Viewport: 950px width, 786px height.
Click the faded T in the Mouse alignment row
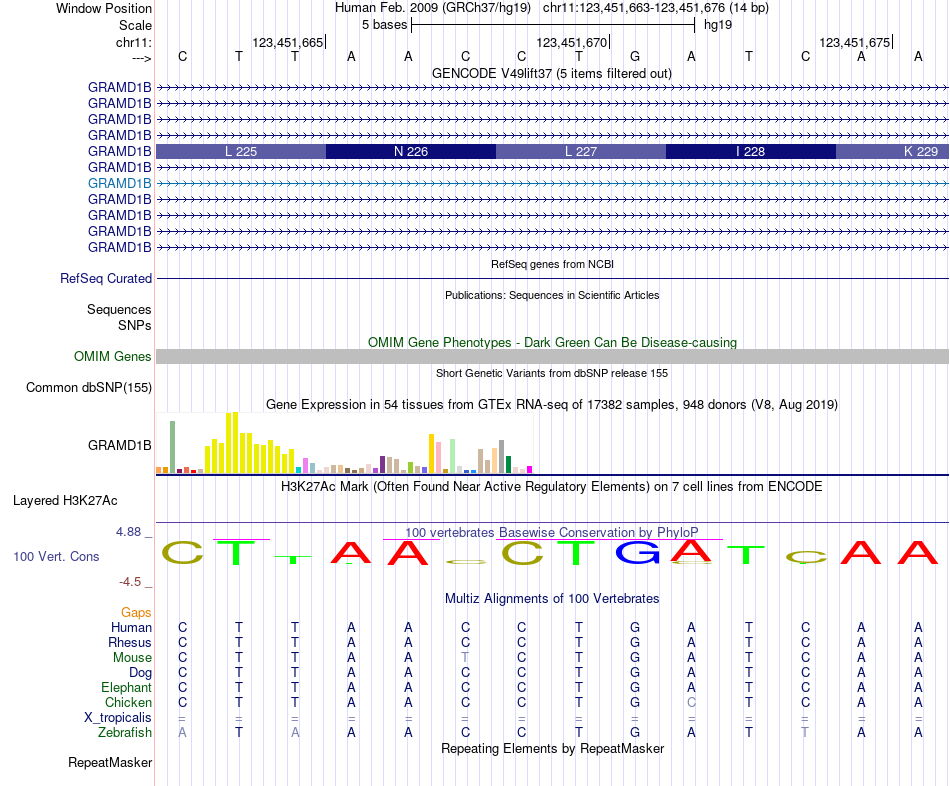(465, 658)
